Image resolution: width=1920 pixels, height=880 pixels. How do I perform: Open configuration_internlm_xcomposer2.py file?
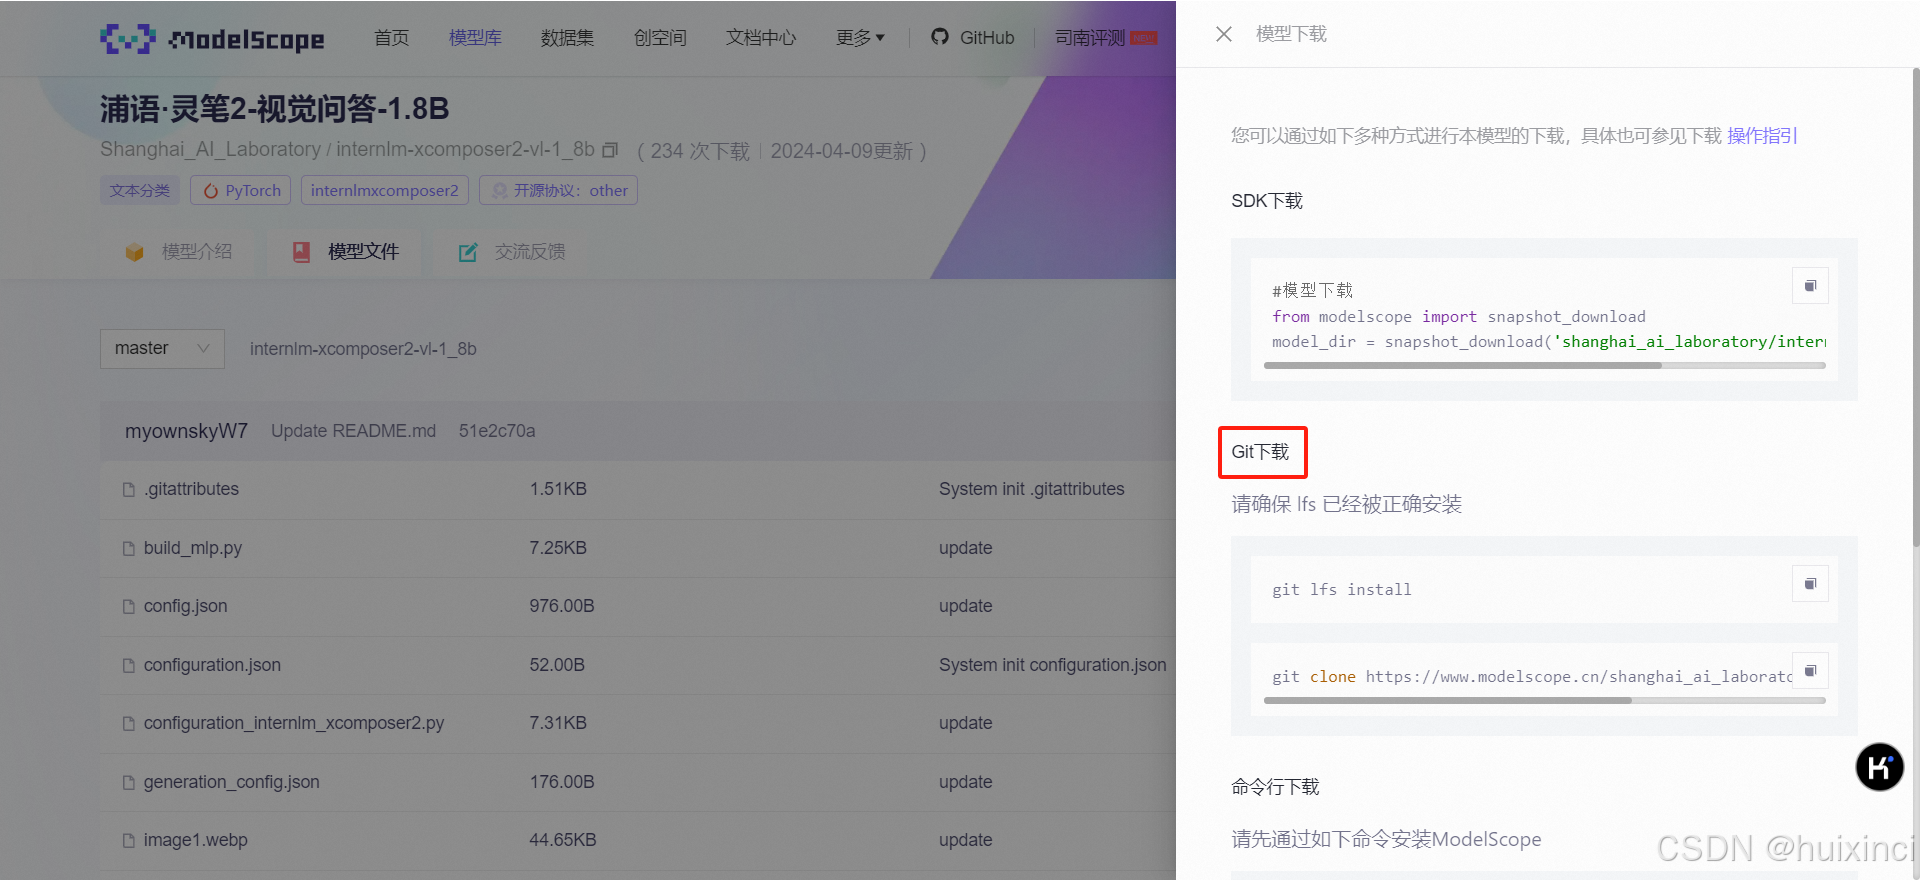(x=294, y=723)
